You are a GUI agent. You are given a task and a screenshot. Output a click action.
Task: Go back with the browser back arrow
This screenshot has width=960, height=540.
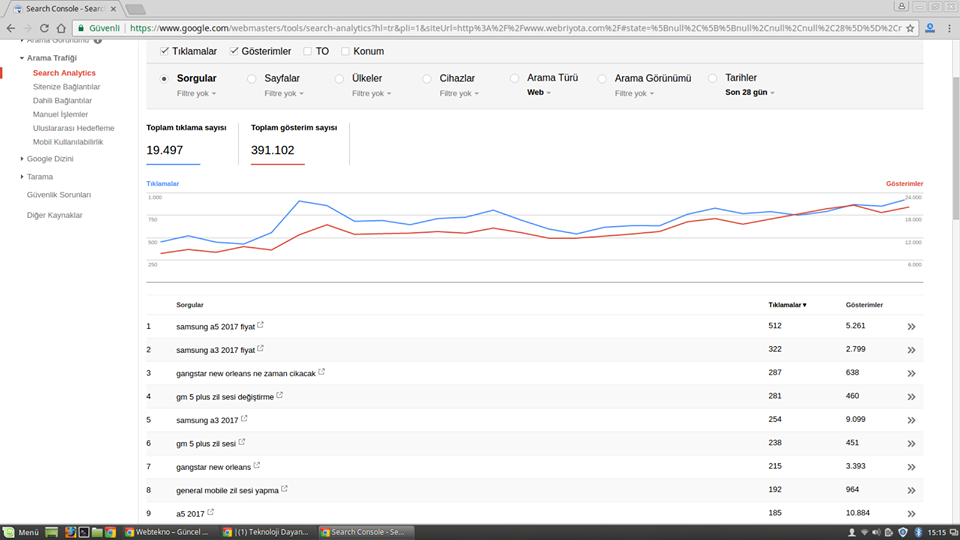click(11, 28)
